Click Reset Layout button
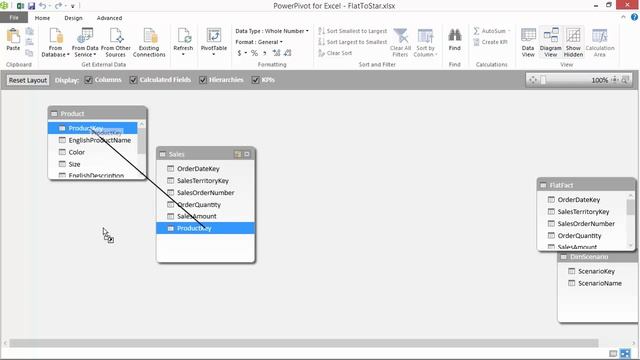Viewport: 640px width, 360px height. pos(28,80)
